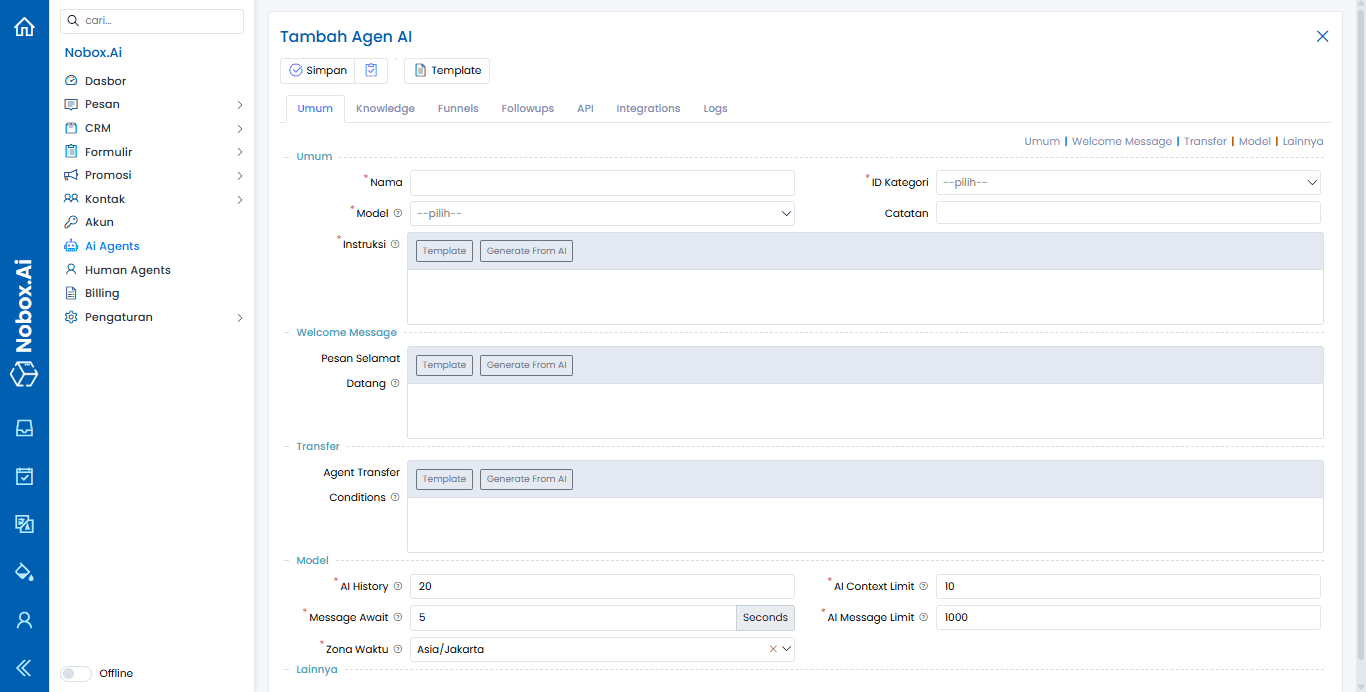Open the Model dropdown
The width and height of the screenshot is (1366, 692).
tap(602, 213)
